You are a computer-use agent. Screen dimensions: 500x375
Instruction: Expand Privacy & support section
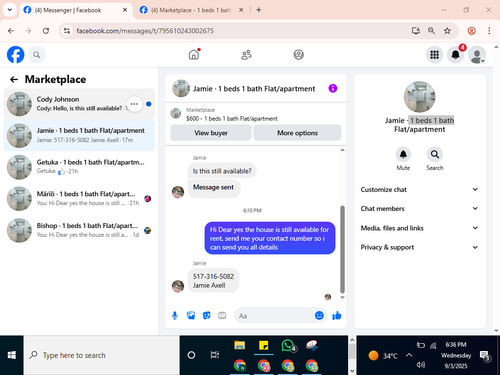[x=419, y=247]
